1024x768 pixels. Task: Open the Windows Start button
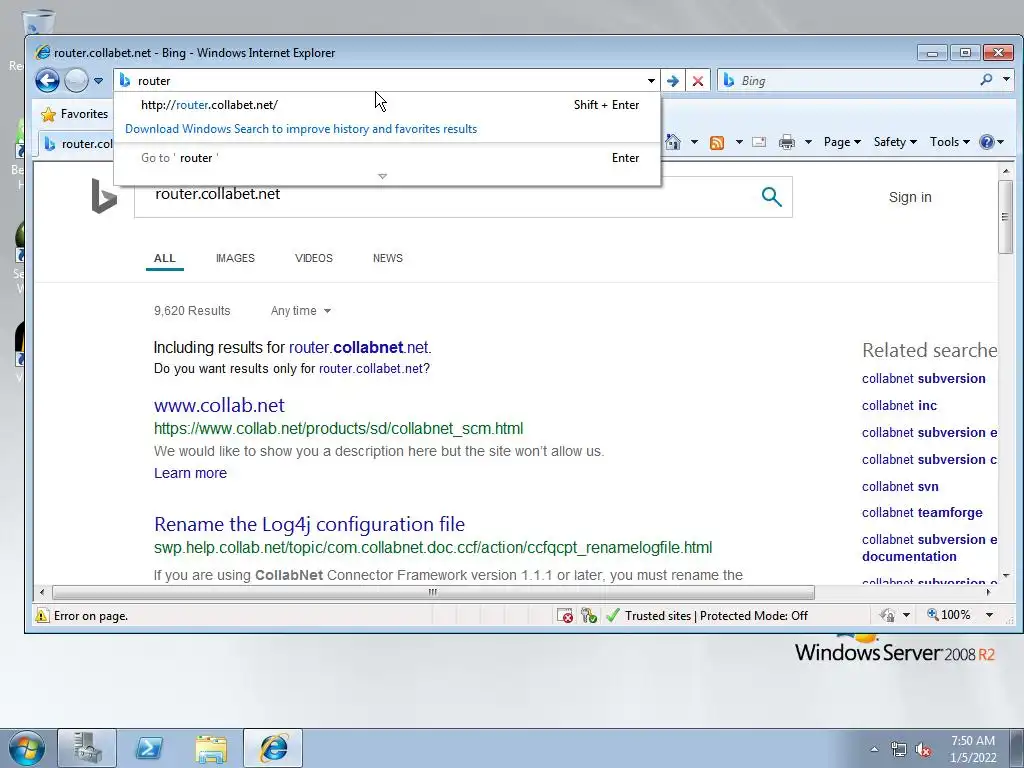pyautogui.click(x=27, y=748)
